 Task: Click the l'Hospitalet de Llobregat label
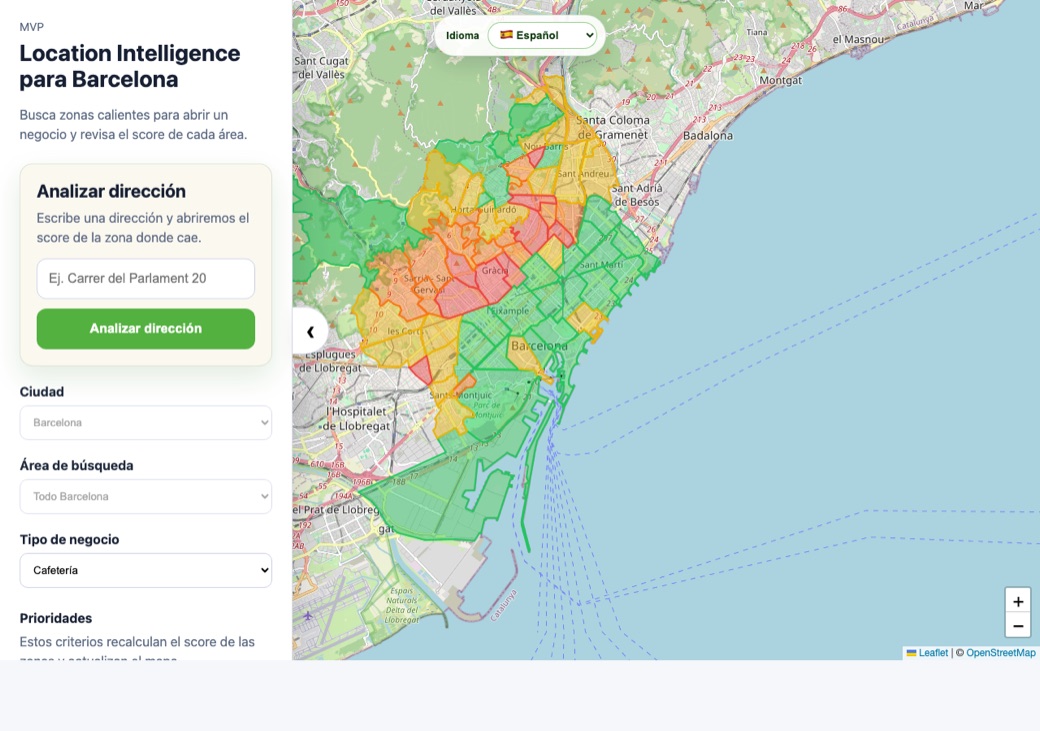point(356,419)
